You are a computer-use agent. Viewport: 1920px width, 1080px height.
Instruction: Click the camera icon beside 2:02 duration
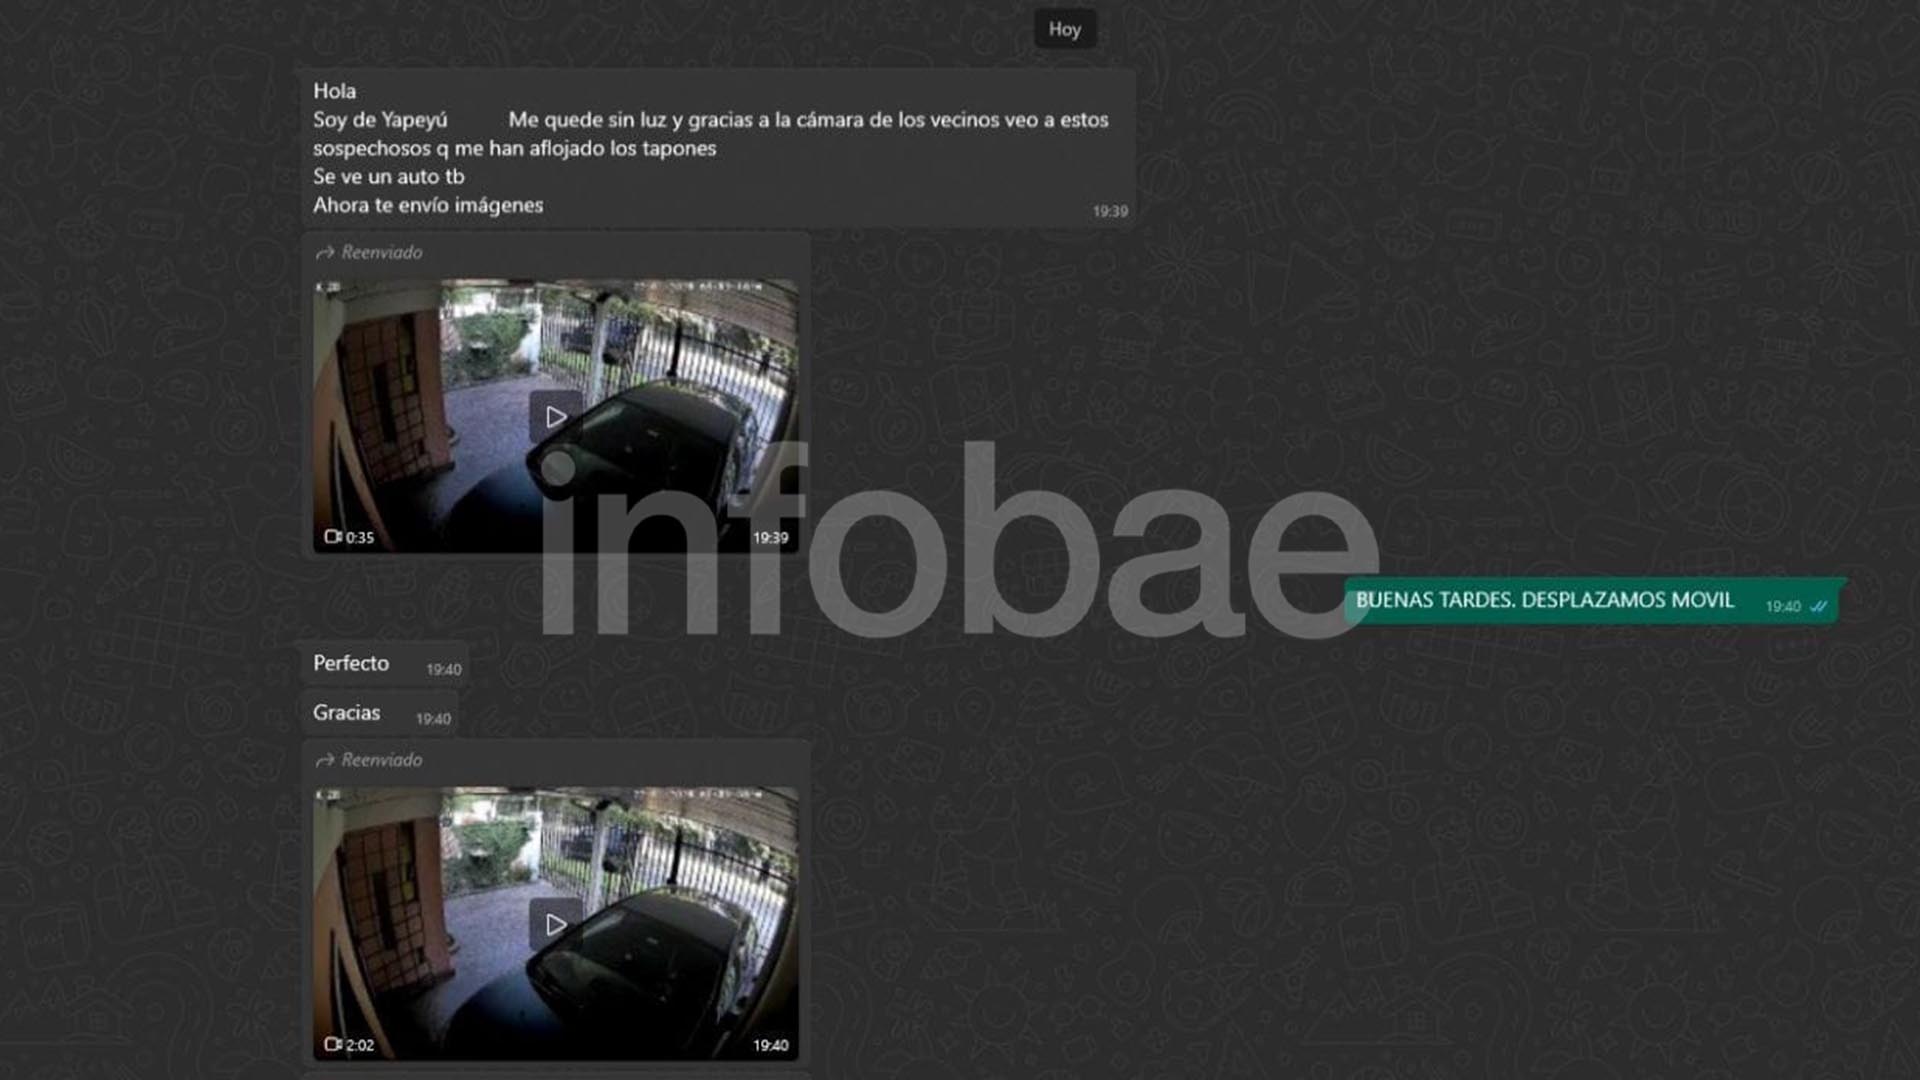333,1045
